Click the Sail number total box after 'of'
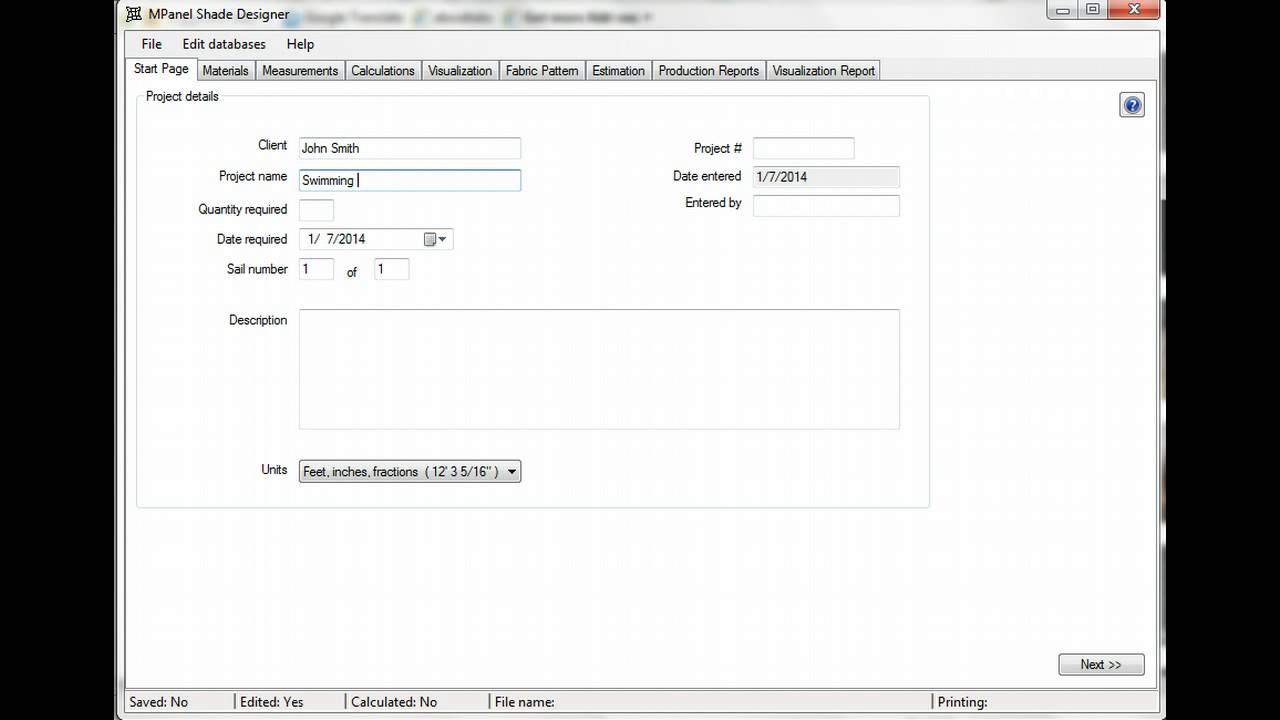This screenshot has height=720, width=1280. coord(391,269)
